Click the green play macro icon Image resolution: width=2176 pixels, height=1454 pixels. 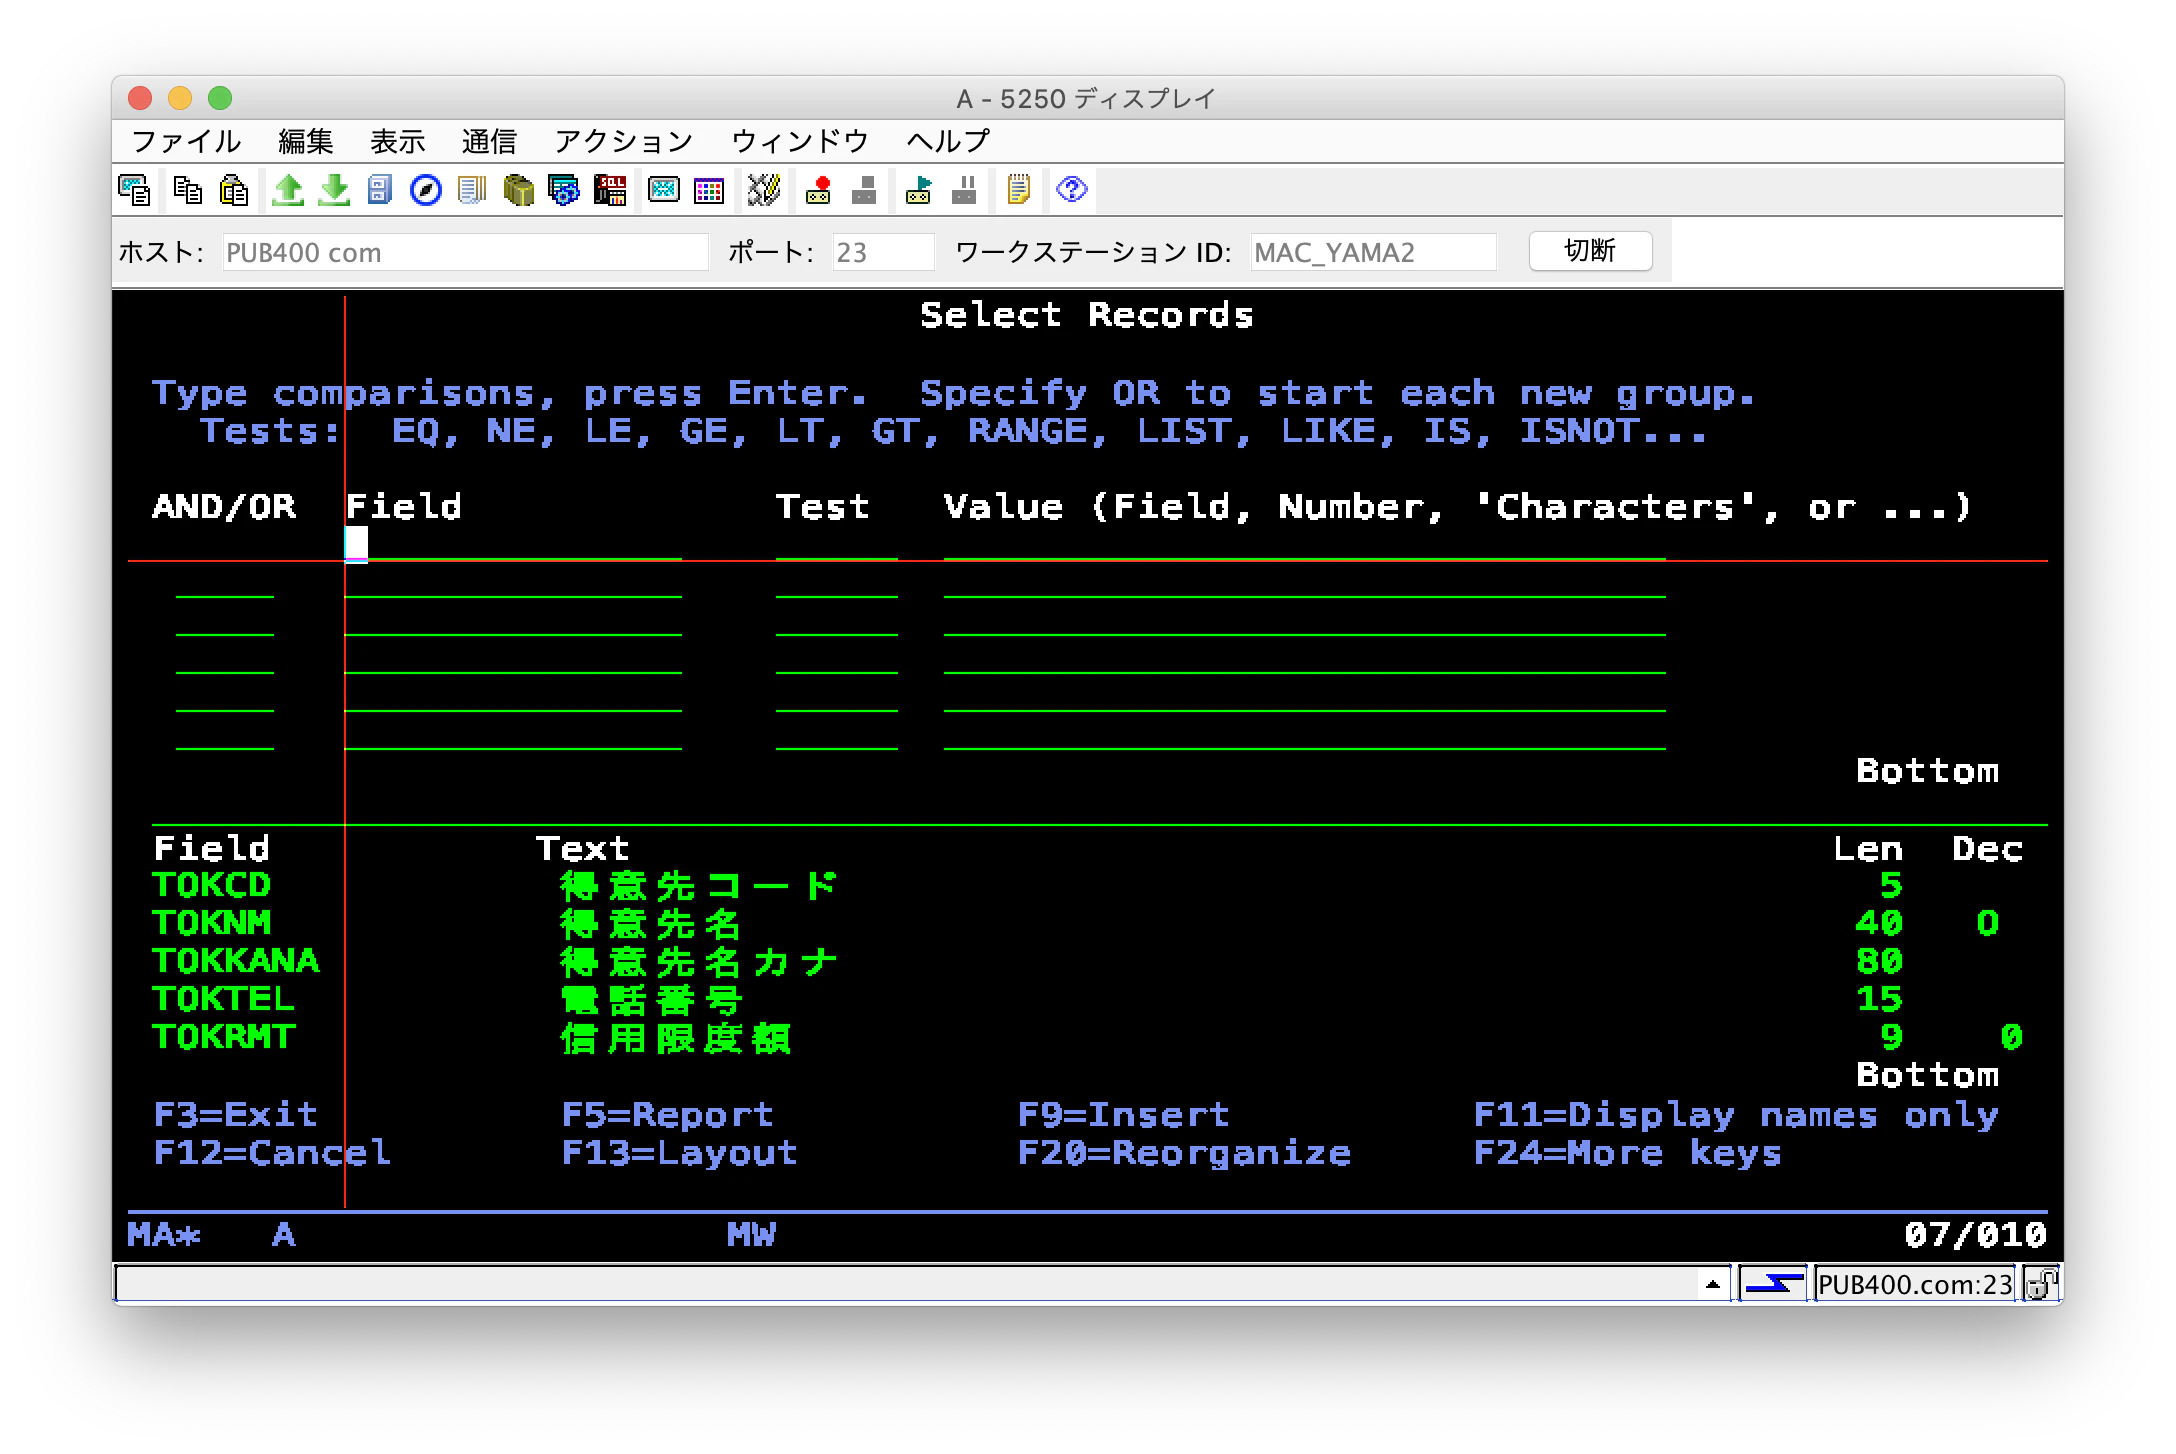918,190
